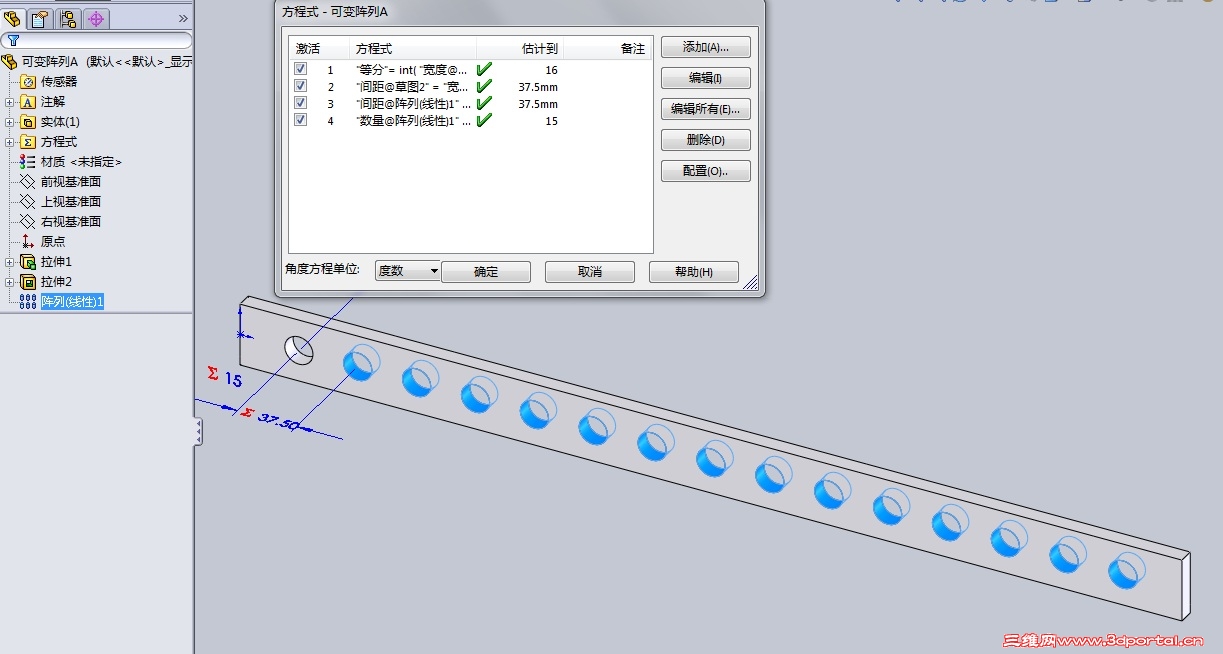Image resolution: width=1223 pixels, height=654 pixels.
Task: Select the "间距@阵列(线性)1" equation row
Action: point(470,103)
